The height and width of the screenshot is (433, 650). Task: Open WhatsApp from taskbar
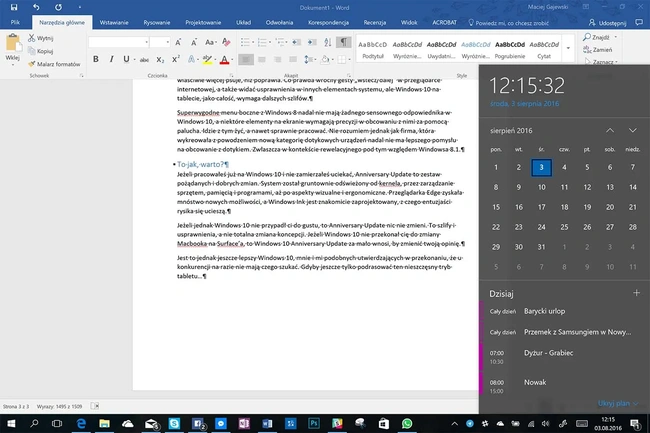[407, 423]
